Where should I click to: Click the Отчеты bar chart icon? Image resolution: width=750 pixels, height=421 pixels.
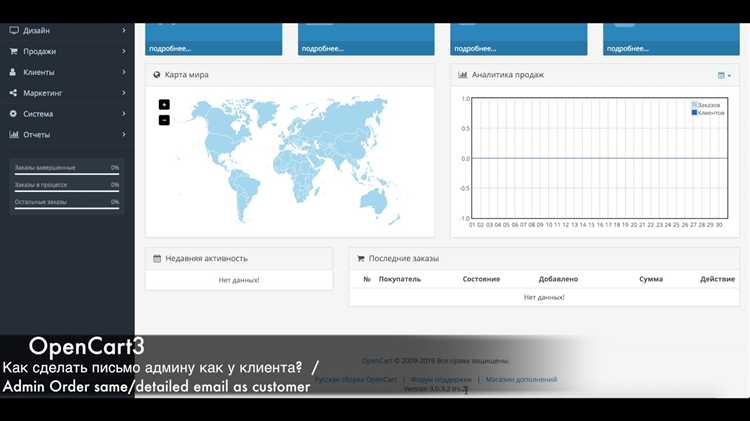14,134
